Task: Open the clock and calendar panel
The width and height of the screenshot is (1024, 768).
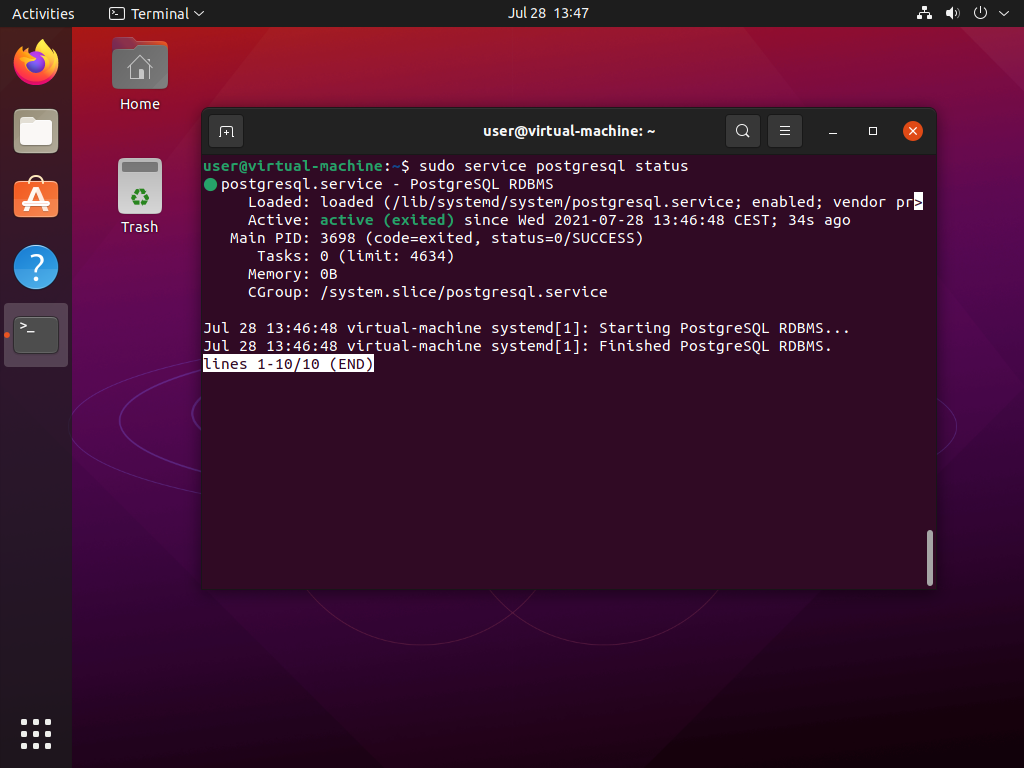Action: click(548, 14)
